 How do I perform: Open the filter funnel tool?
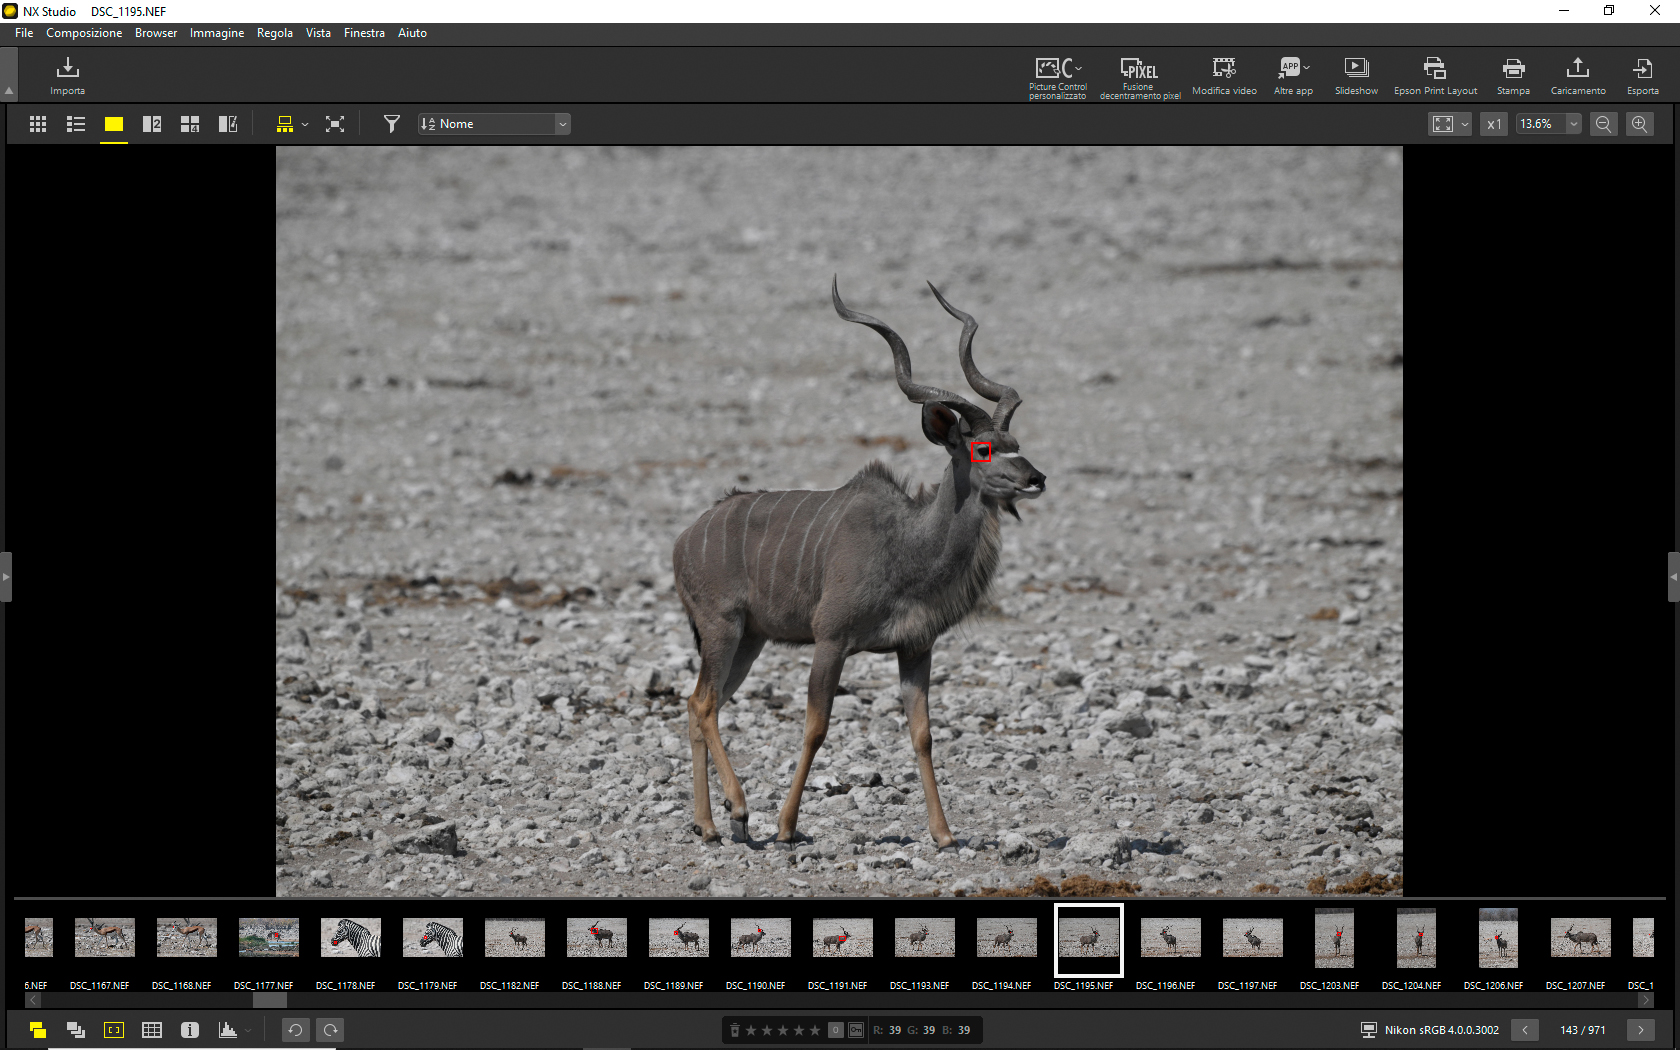point(391,124)
